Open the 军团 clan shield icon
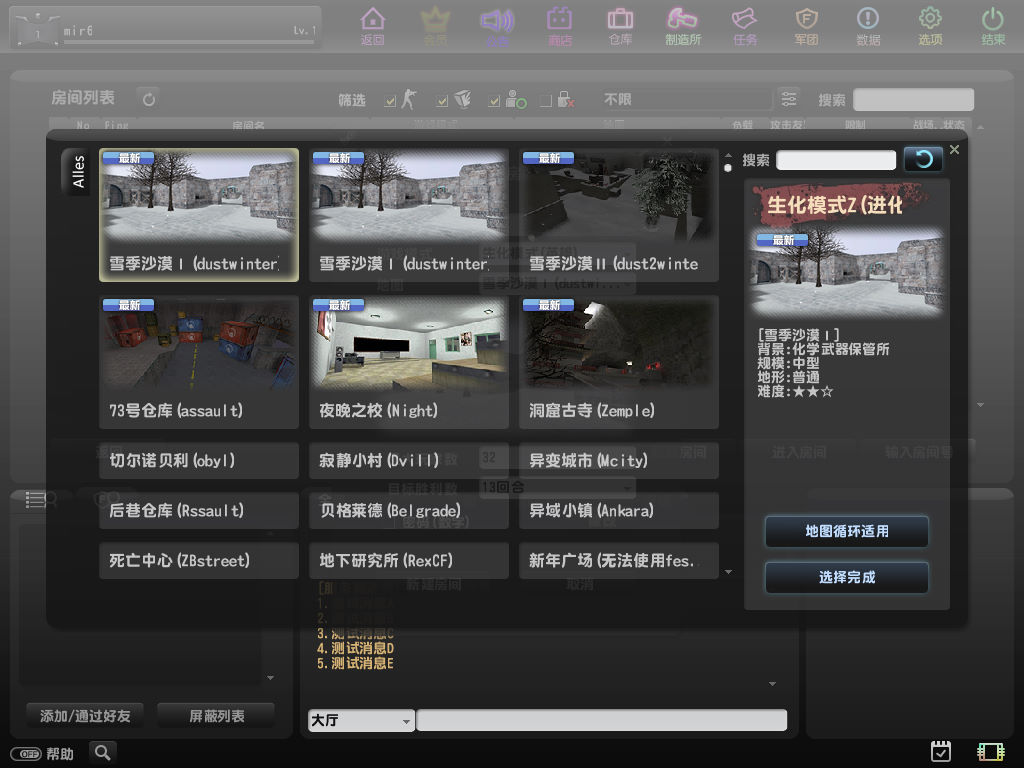 point(807,26)
